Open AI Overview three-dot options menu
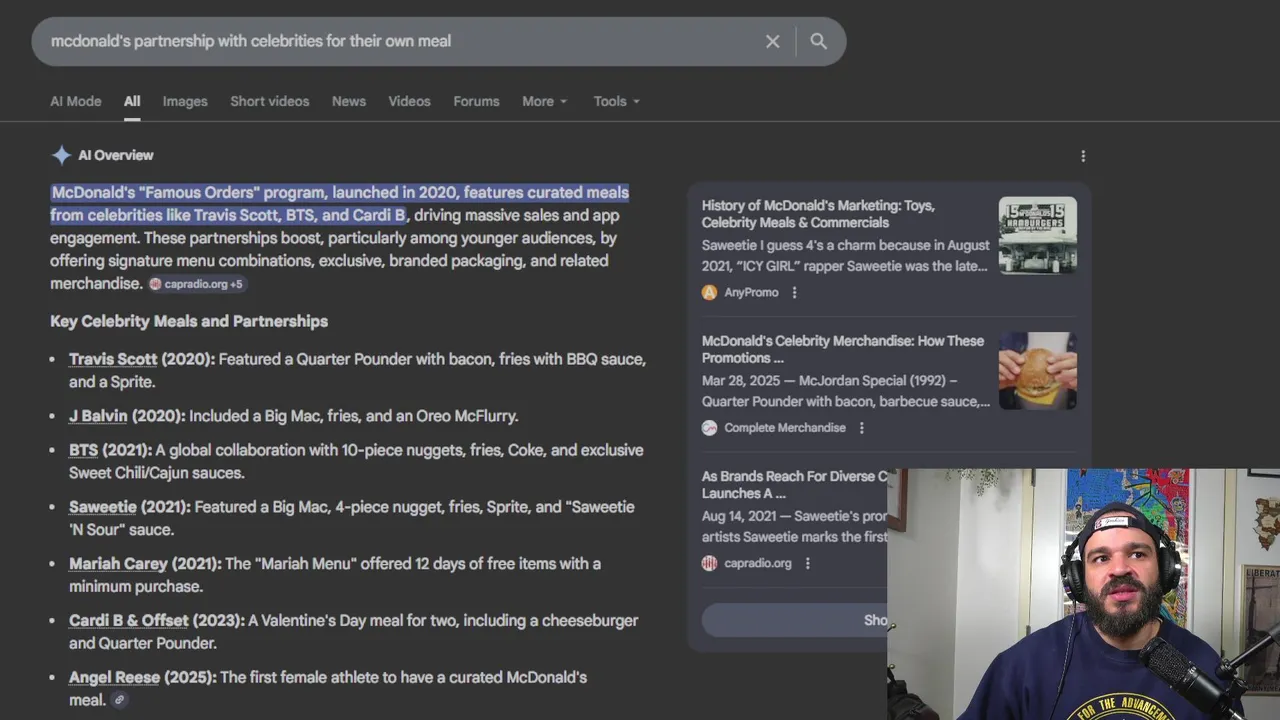 tap(1083, 156)
